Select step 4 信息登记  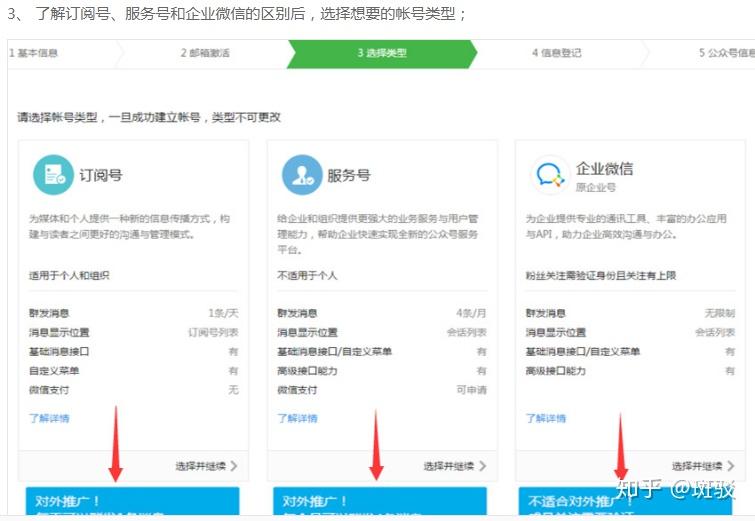click(x=557, y=53)
